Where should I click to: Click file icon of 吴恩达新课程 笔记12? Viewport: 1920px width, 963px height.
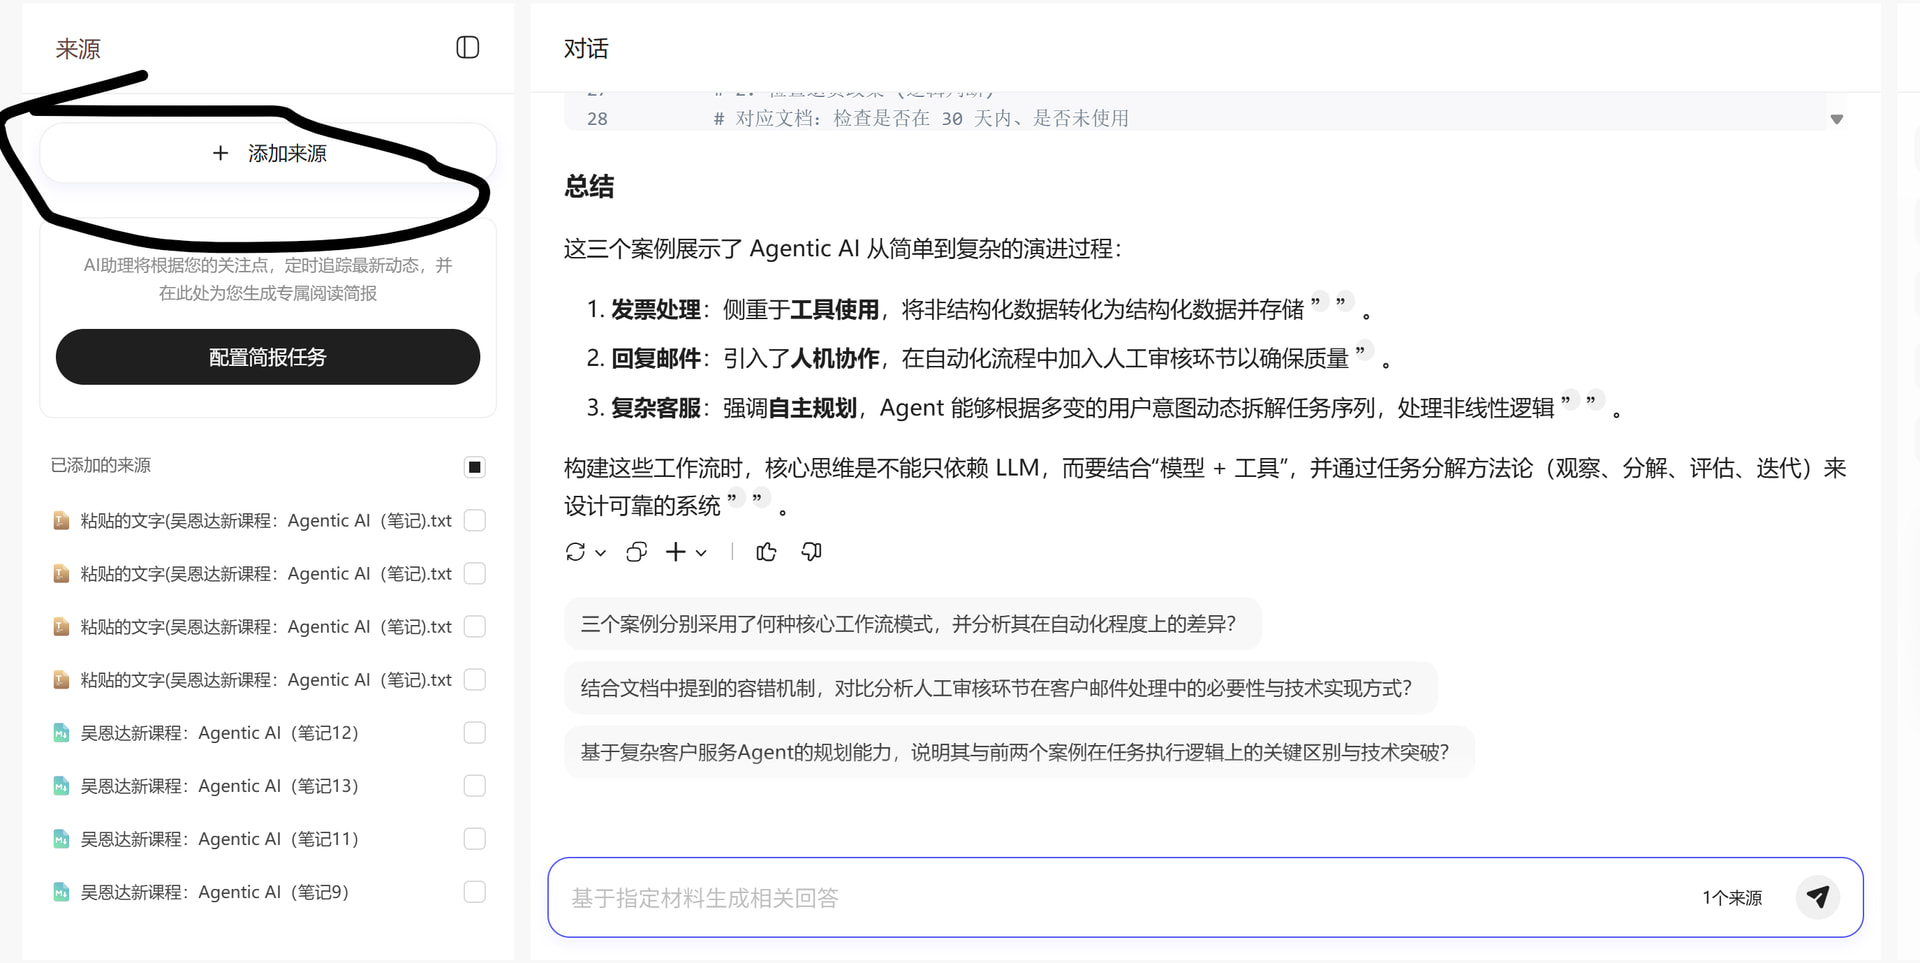[61, 733]
